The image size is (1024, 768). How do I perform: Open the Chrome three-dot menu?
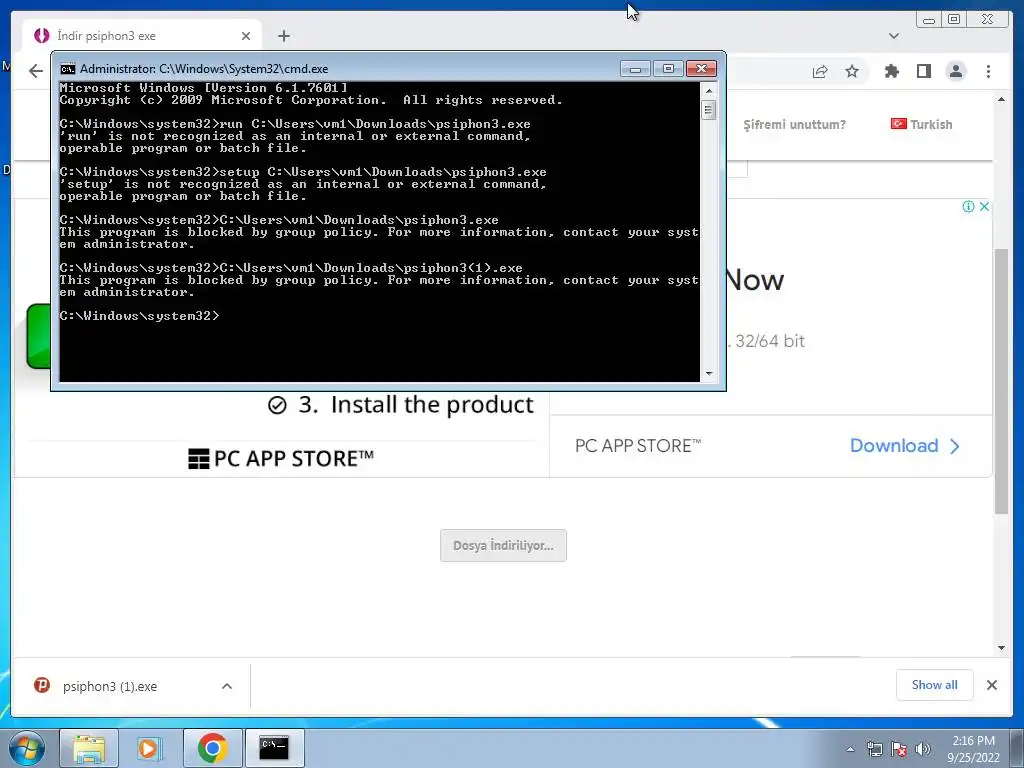988,71
